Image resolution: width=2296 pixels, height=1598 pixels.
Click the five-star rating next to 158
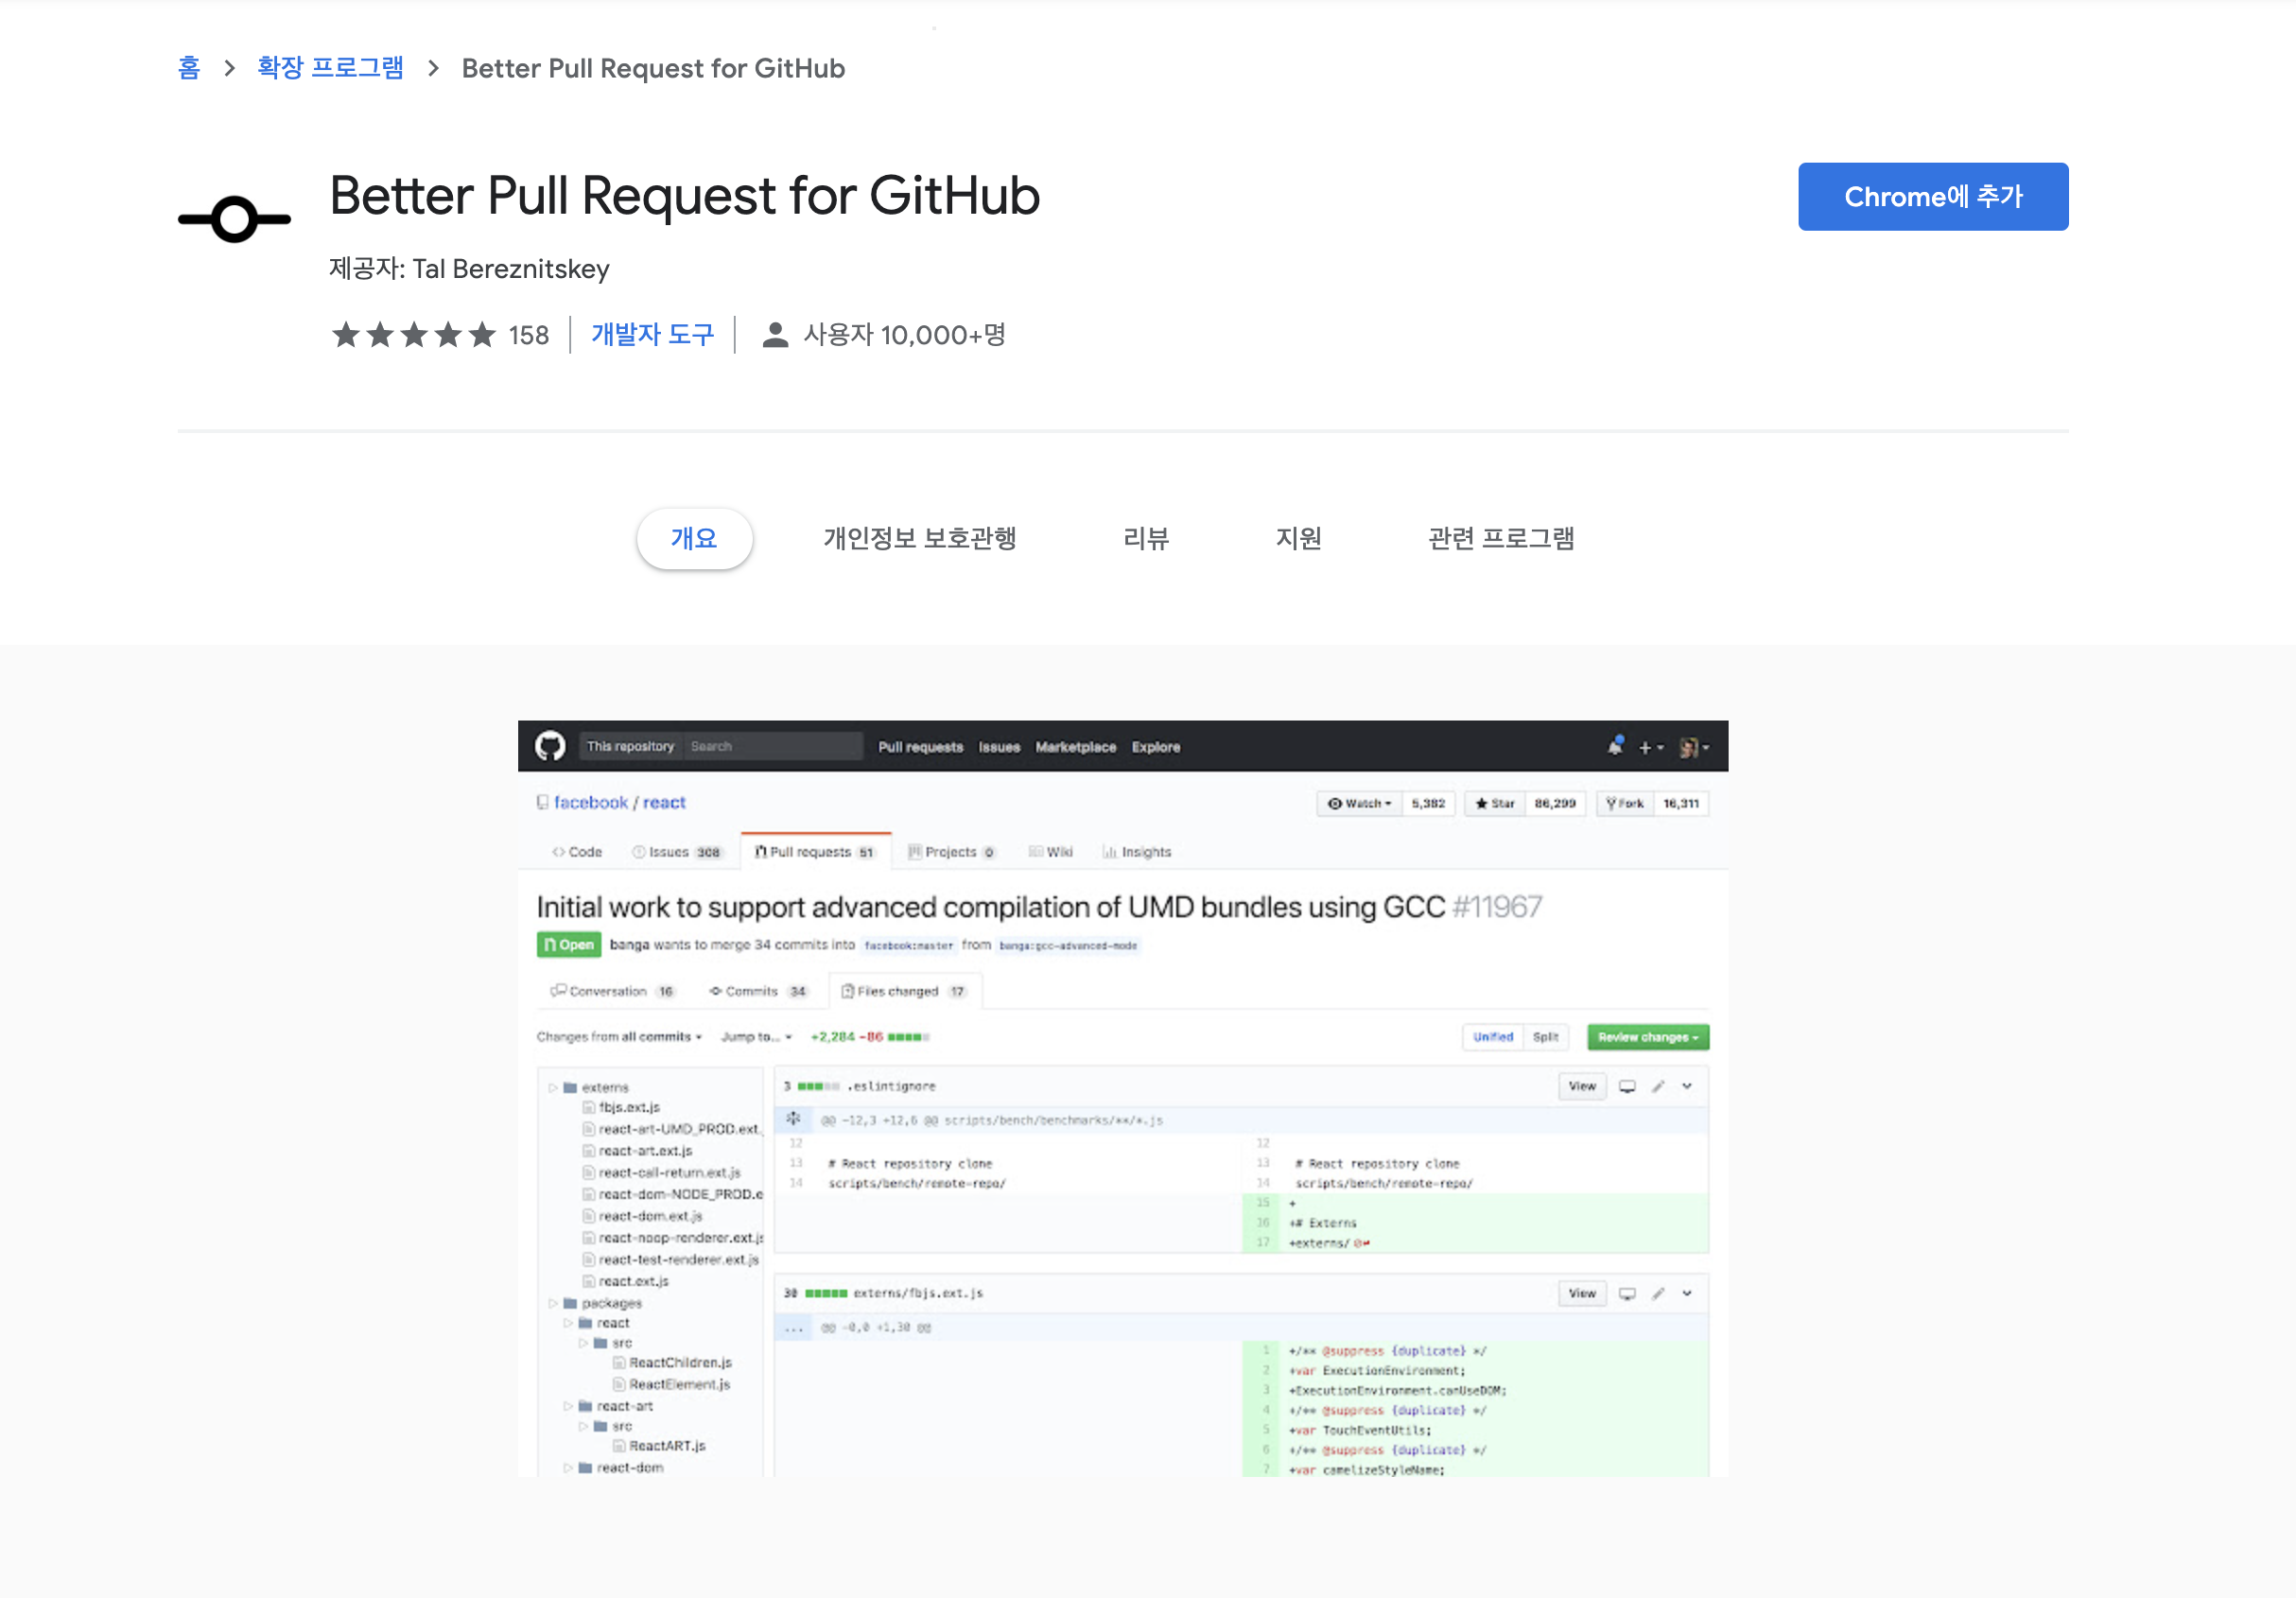[x=414, y=335]
